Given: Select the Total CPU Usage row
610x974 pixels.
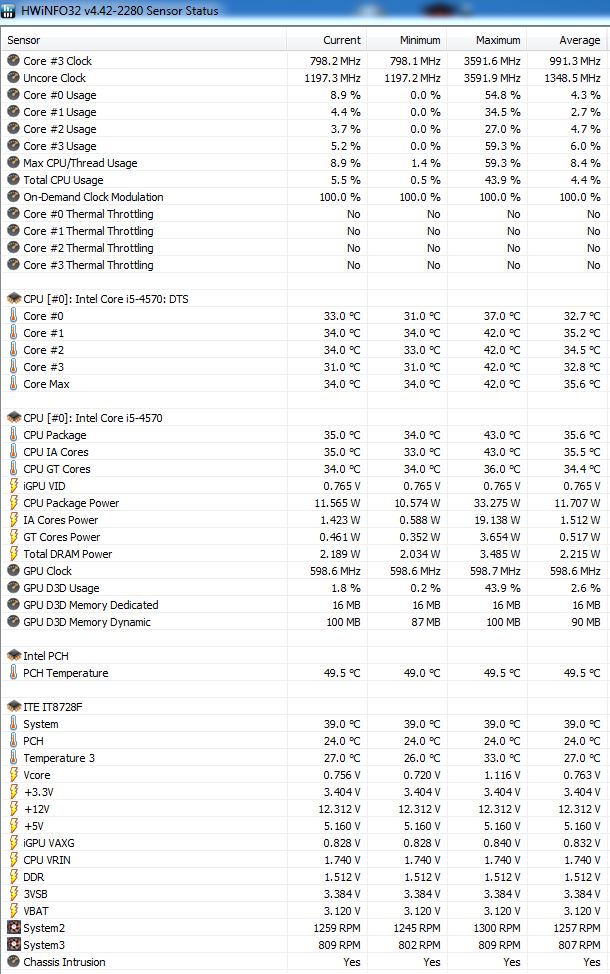Looking at the screenshot, I should 63,180.
